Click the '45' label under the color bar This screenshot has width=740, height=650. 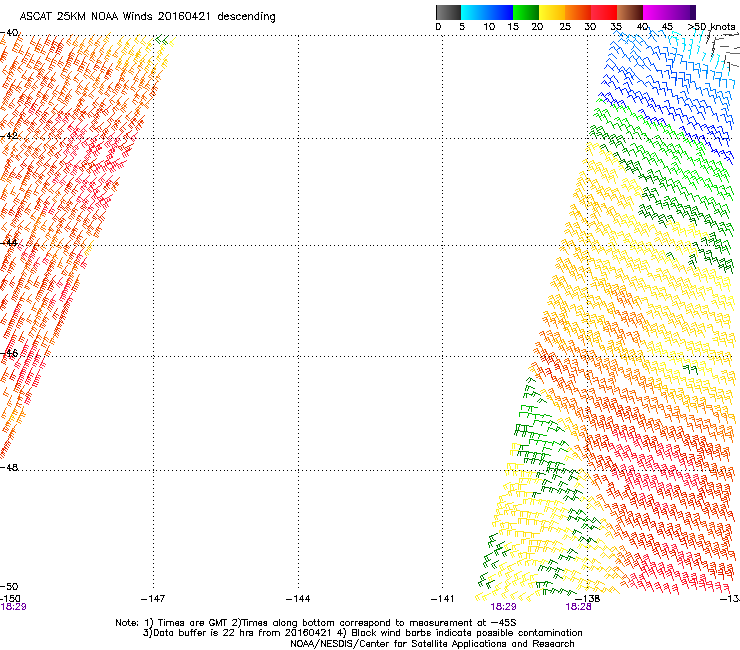coord(667,27)
